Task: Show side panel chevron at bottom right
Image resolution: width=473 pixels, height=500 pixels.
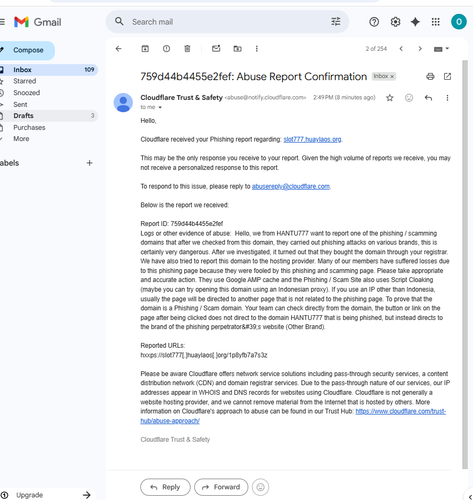Action: pyautogui.click(x=470, y=497)
